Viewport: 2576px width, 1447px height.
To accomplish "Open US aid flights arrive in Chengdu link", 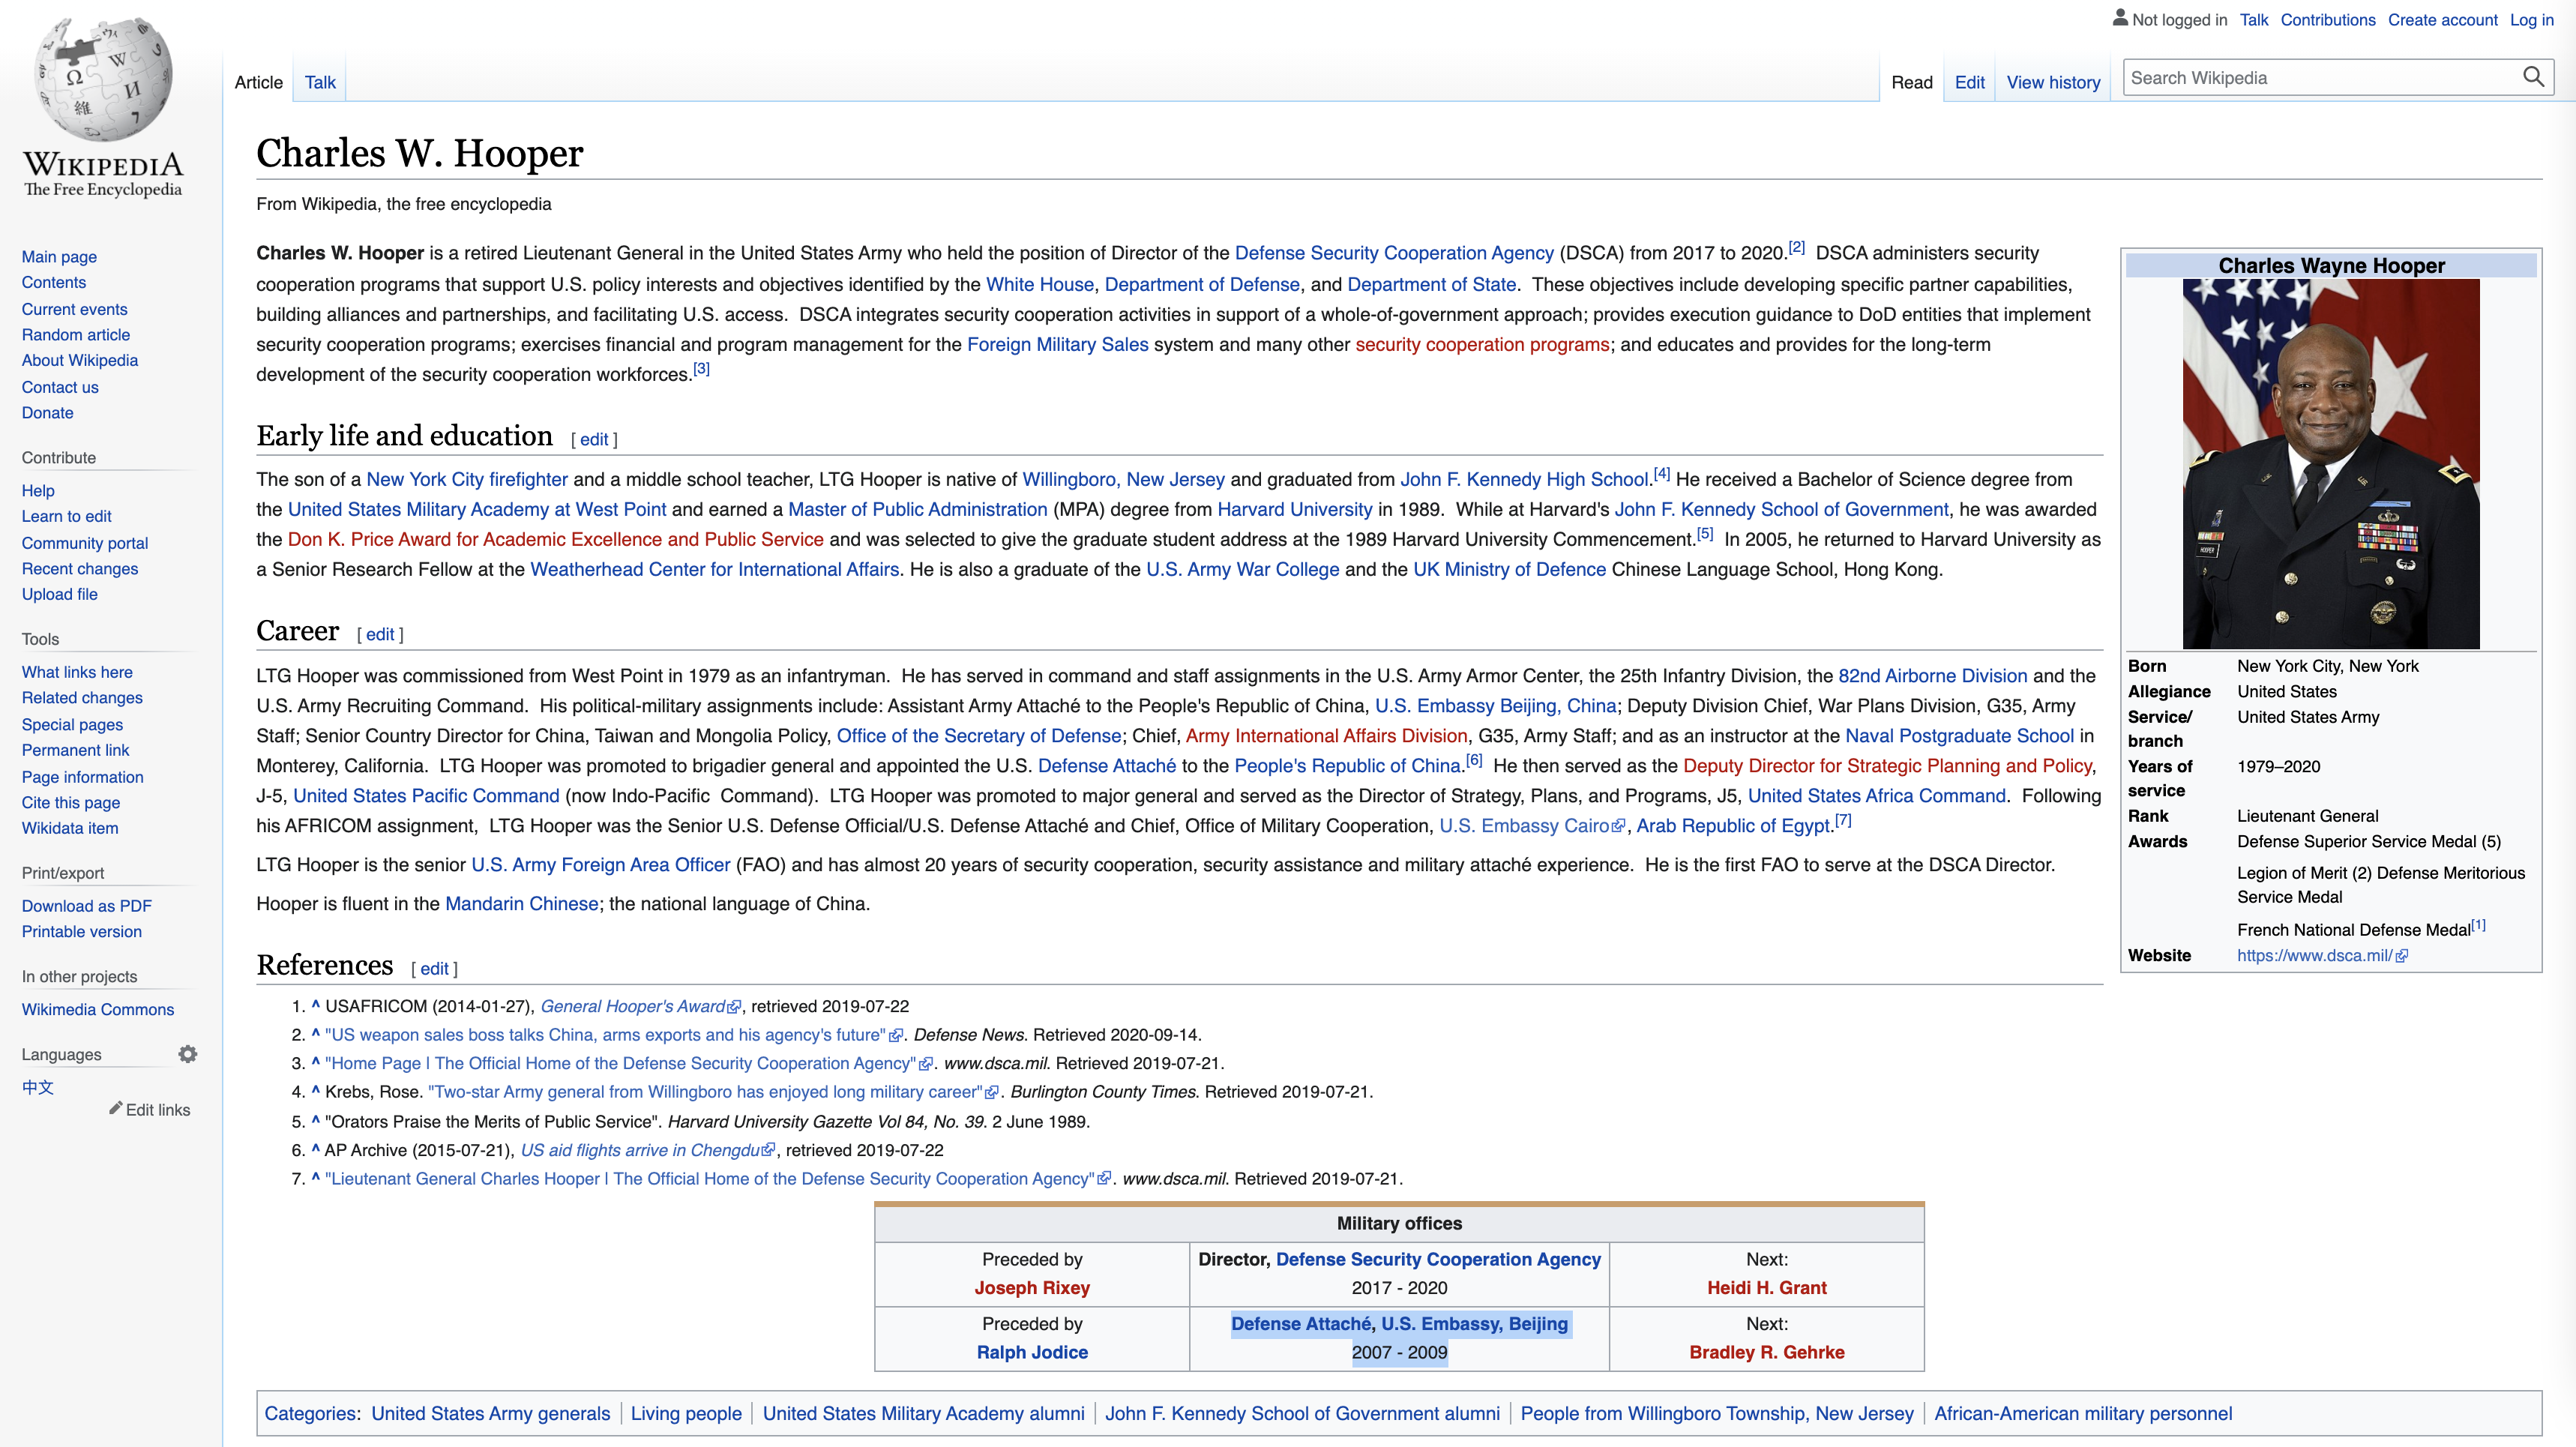I will click(x=647, y=1150).
